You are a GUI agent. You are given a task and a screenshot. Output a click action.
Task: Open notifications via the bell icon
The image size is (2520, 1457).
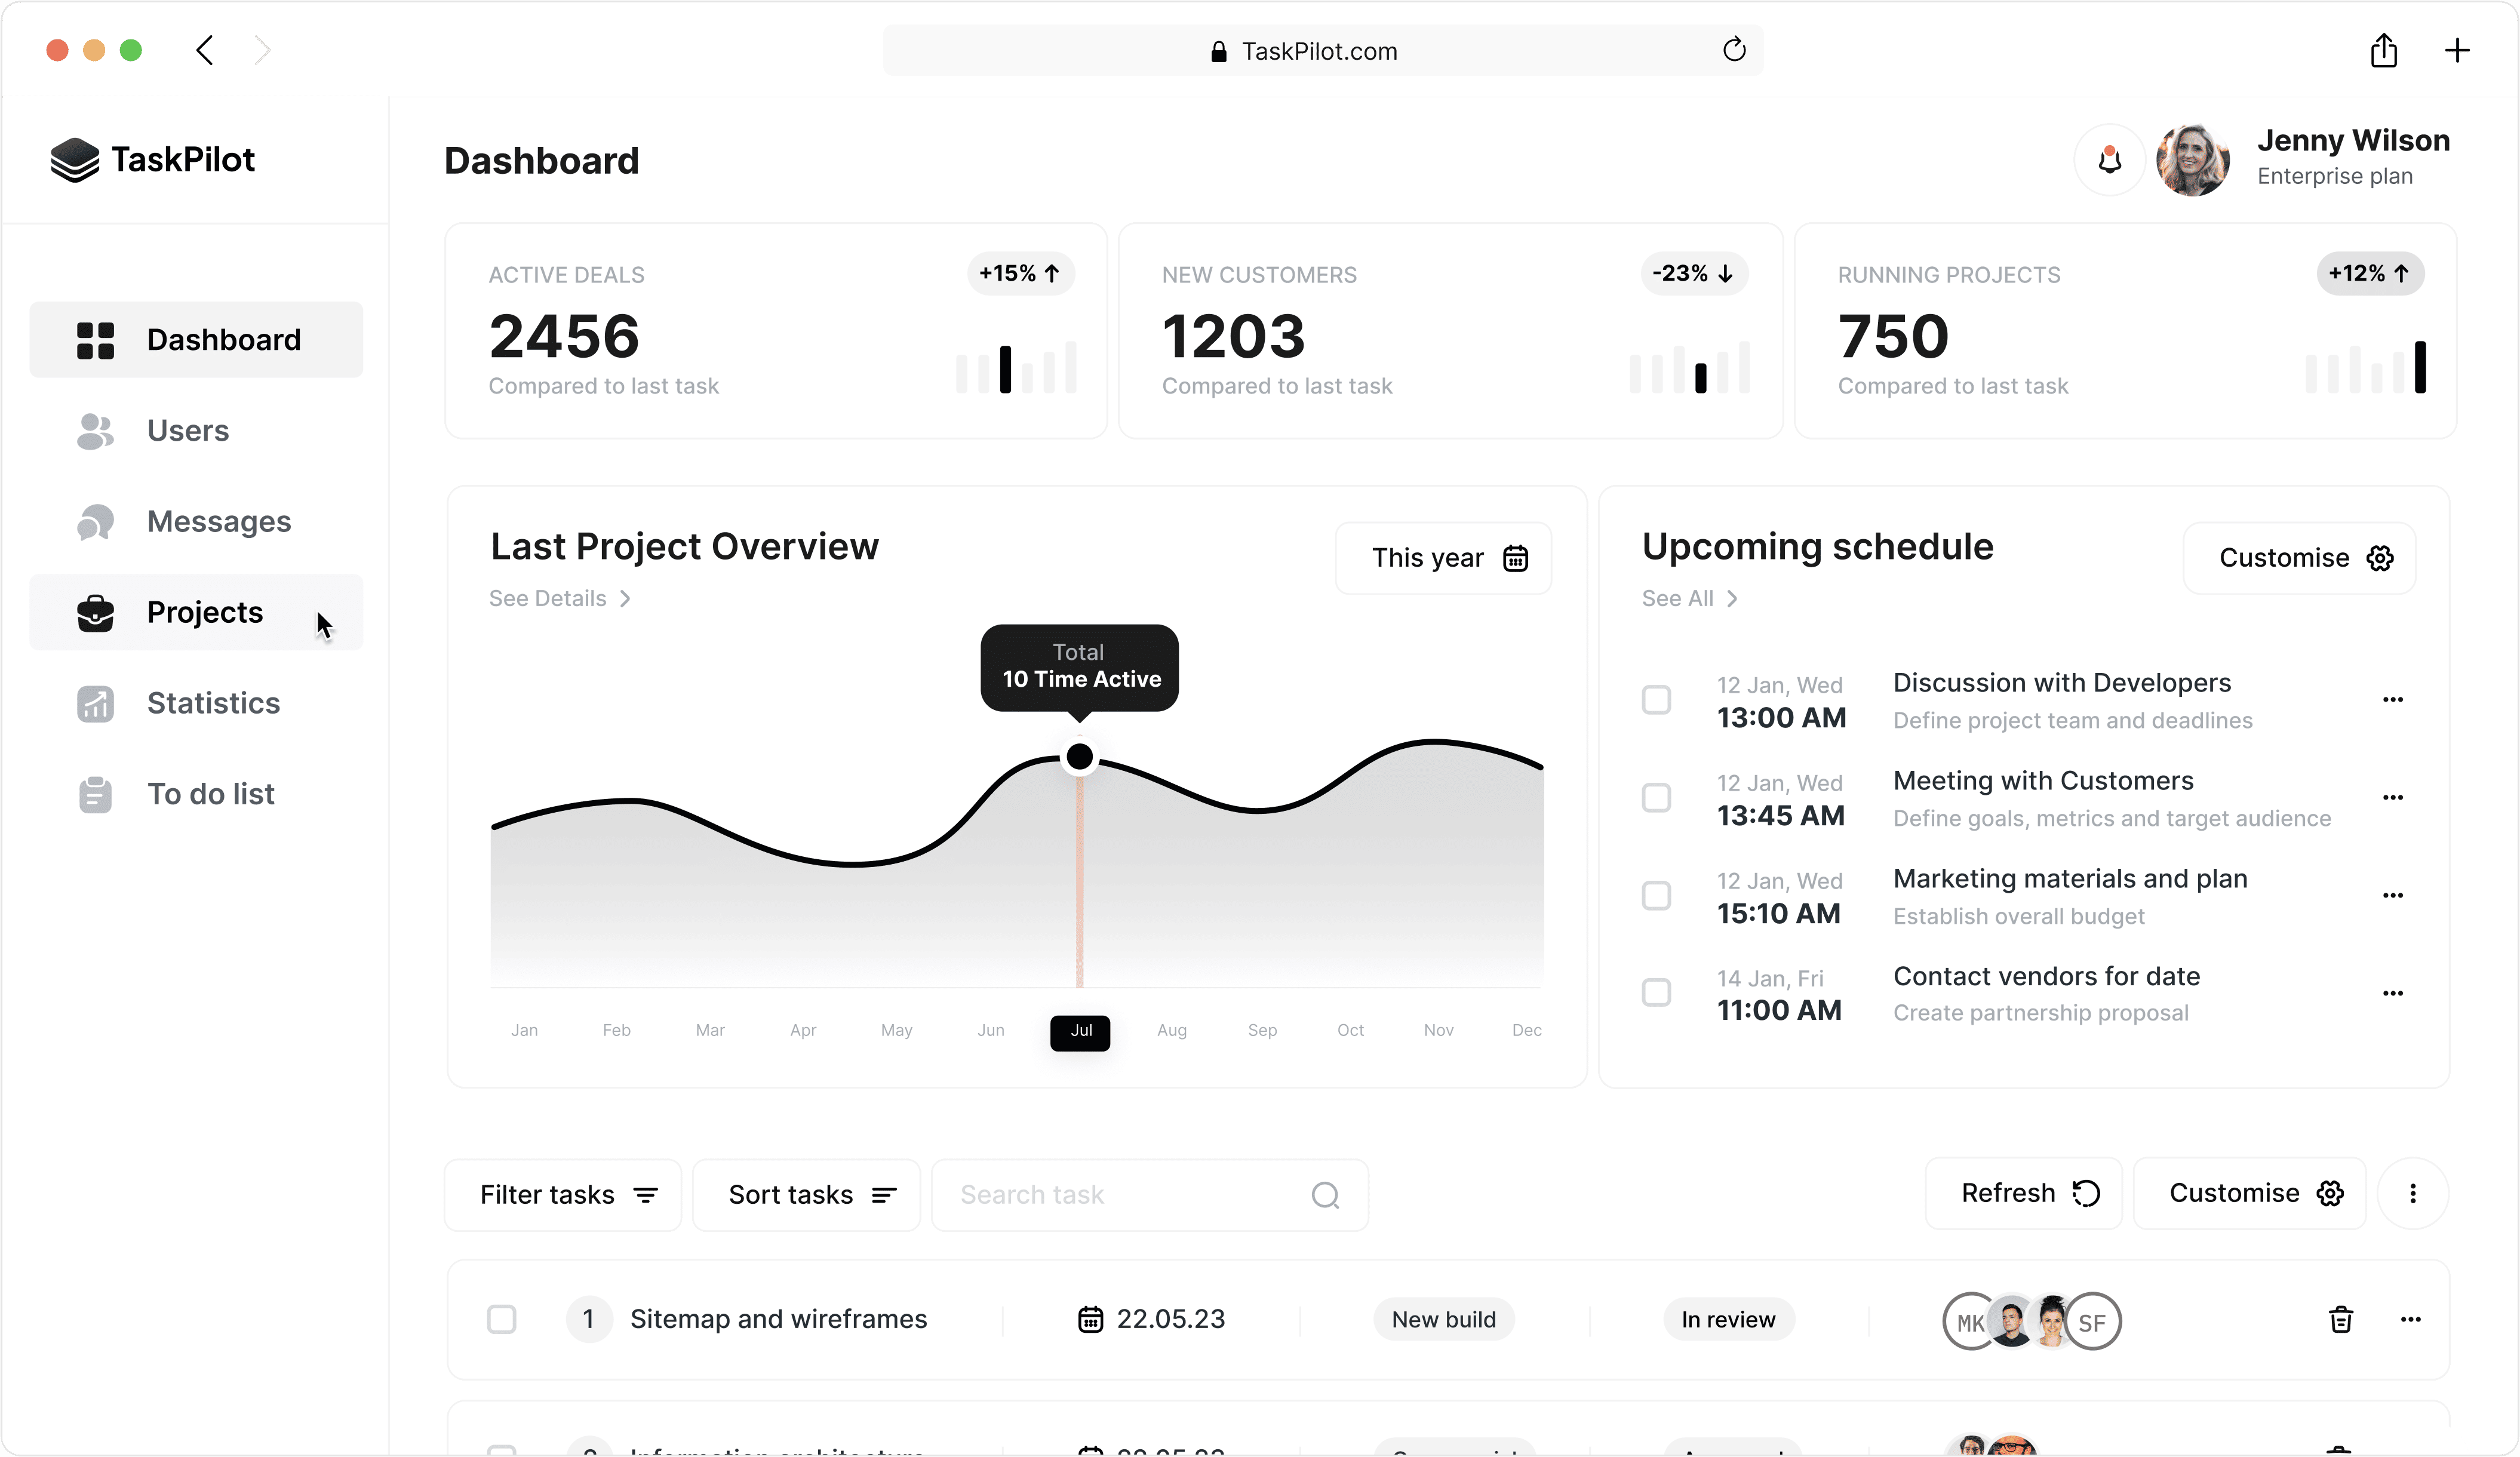[2109, 160]
